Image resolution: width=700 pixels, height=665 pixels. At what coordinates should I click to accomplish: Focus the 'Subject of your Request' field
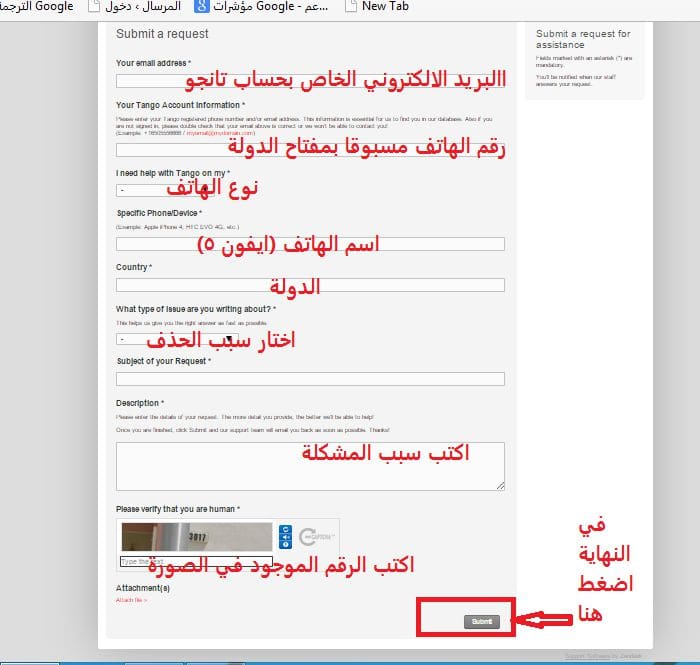(x=310, y=379)
